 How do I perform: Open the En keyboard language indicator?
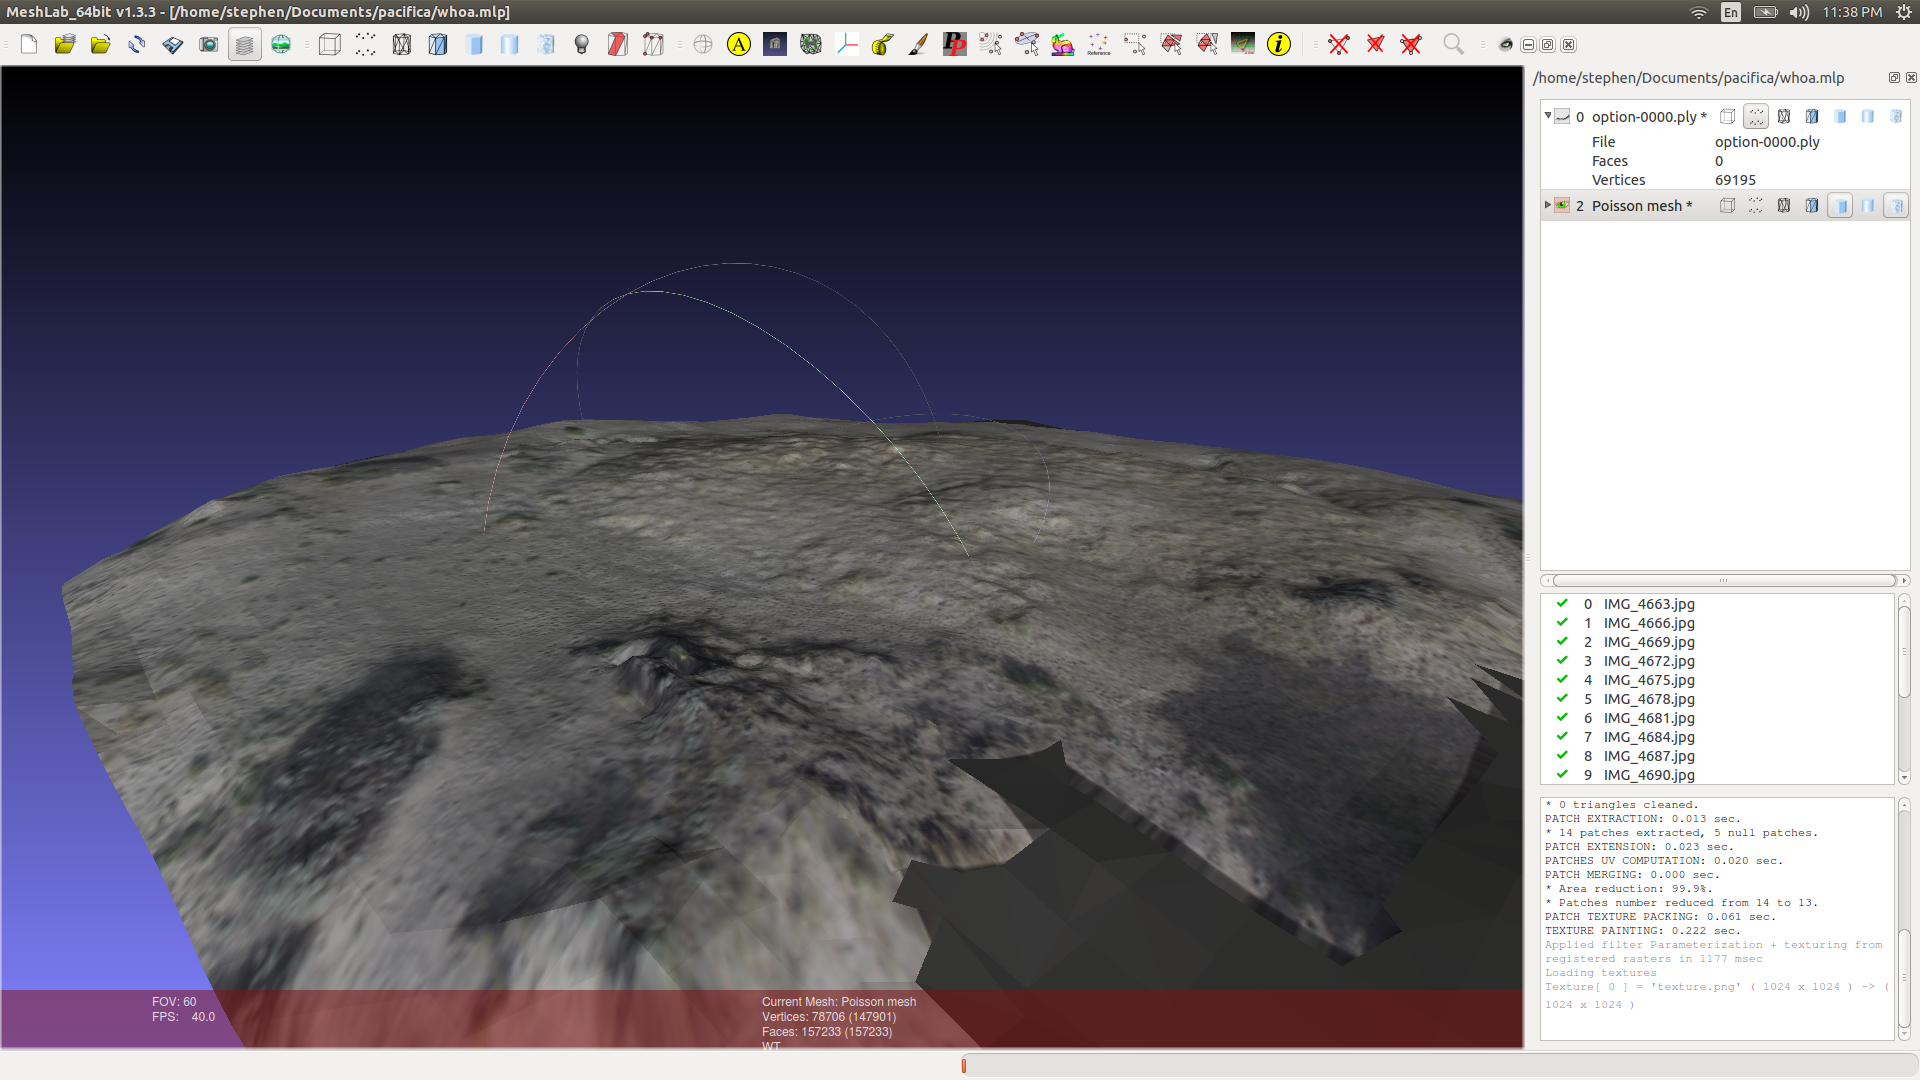pyautogui.click(x=1731, y=12)
